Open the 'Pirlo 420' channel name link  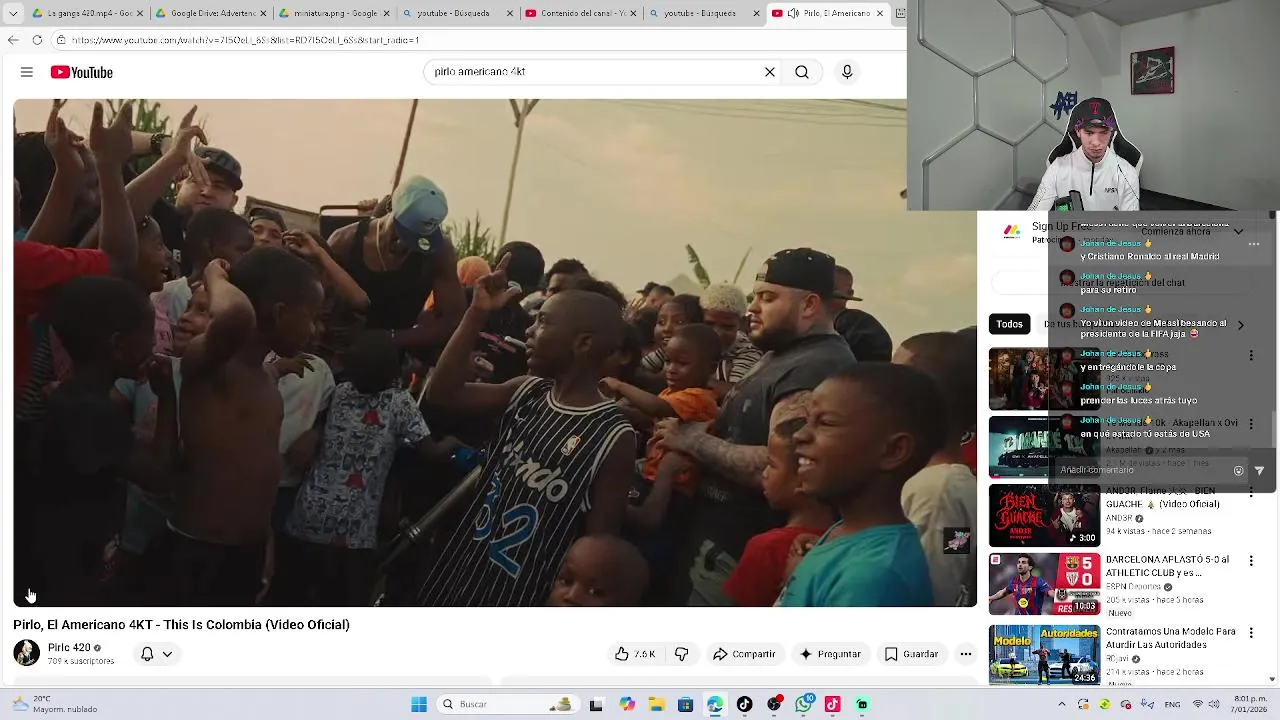tap(69, 648)
